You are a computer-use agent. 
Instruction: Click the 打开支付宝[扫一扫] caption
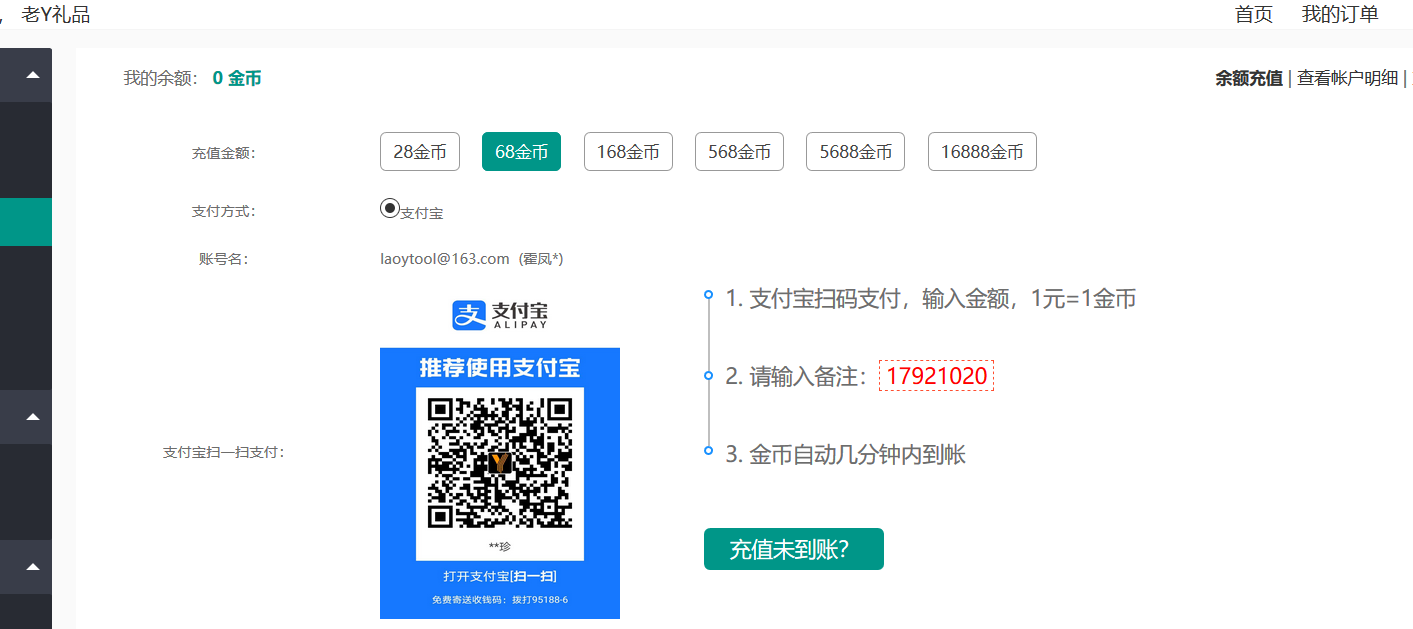(x=500, y=576)
